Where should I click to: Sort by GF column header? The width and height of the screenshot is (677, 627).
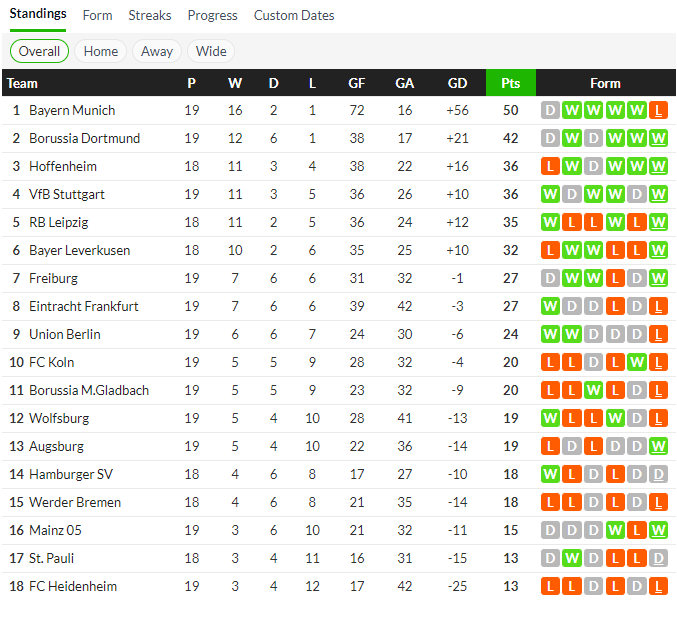pos(357,83)
